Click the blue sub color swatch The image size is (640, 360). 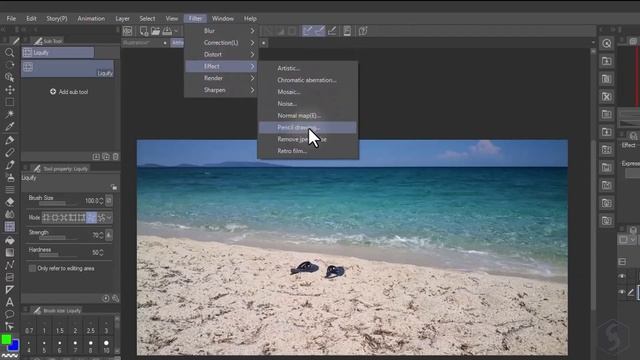click(x=14, y=346)
